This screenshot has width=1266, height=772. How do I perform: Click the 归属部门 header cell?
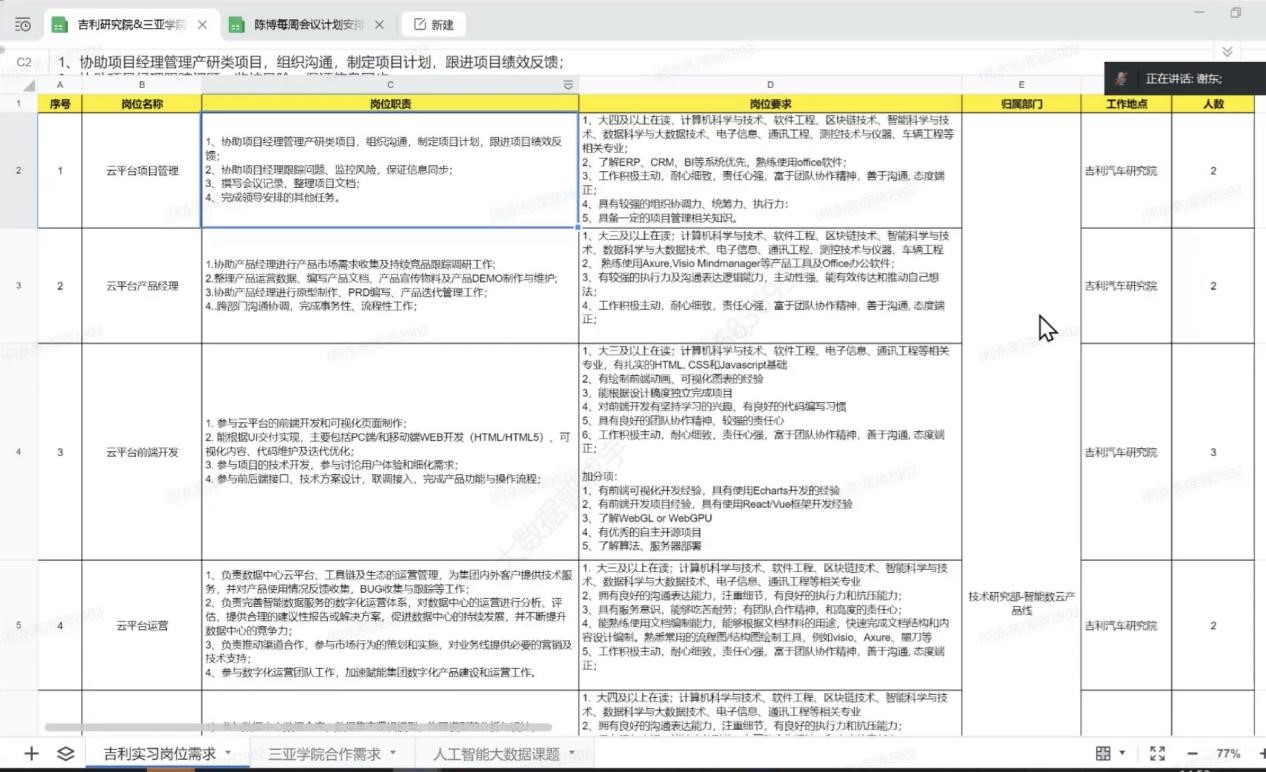pyautogui.click(x=1021, y=103)
